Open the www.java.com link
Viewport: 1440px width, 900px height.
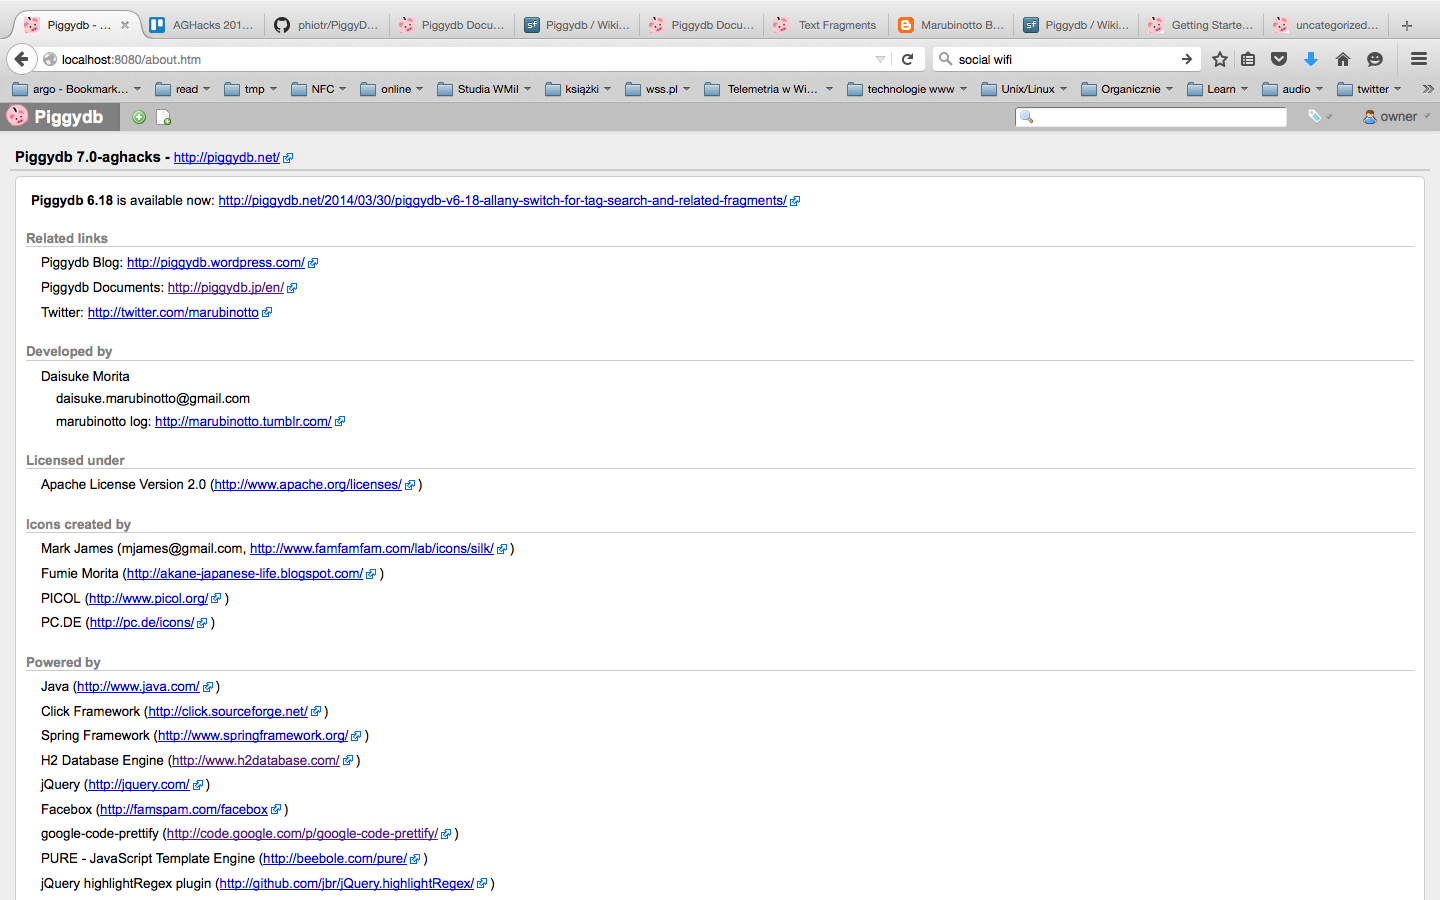click(138, 687)
